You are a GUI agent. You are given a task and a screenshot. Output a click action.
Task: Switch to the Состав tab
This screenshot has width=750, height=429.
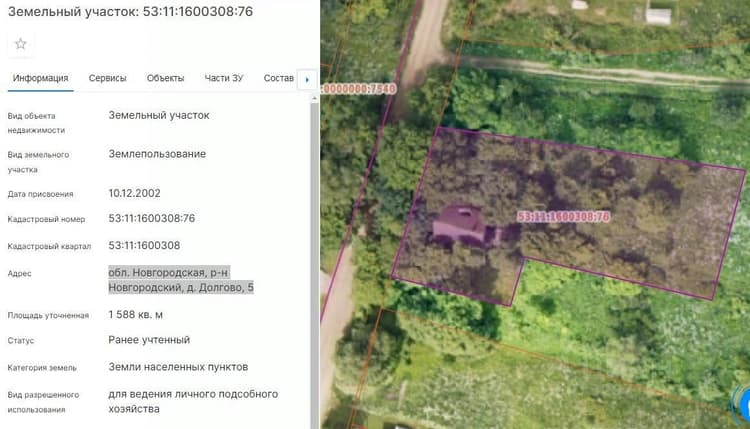(279, 78)
